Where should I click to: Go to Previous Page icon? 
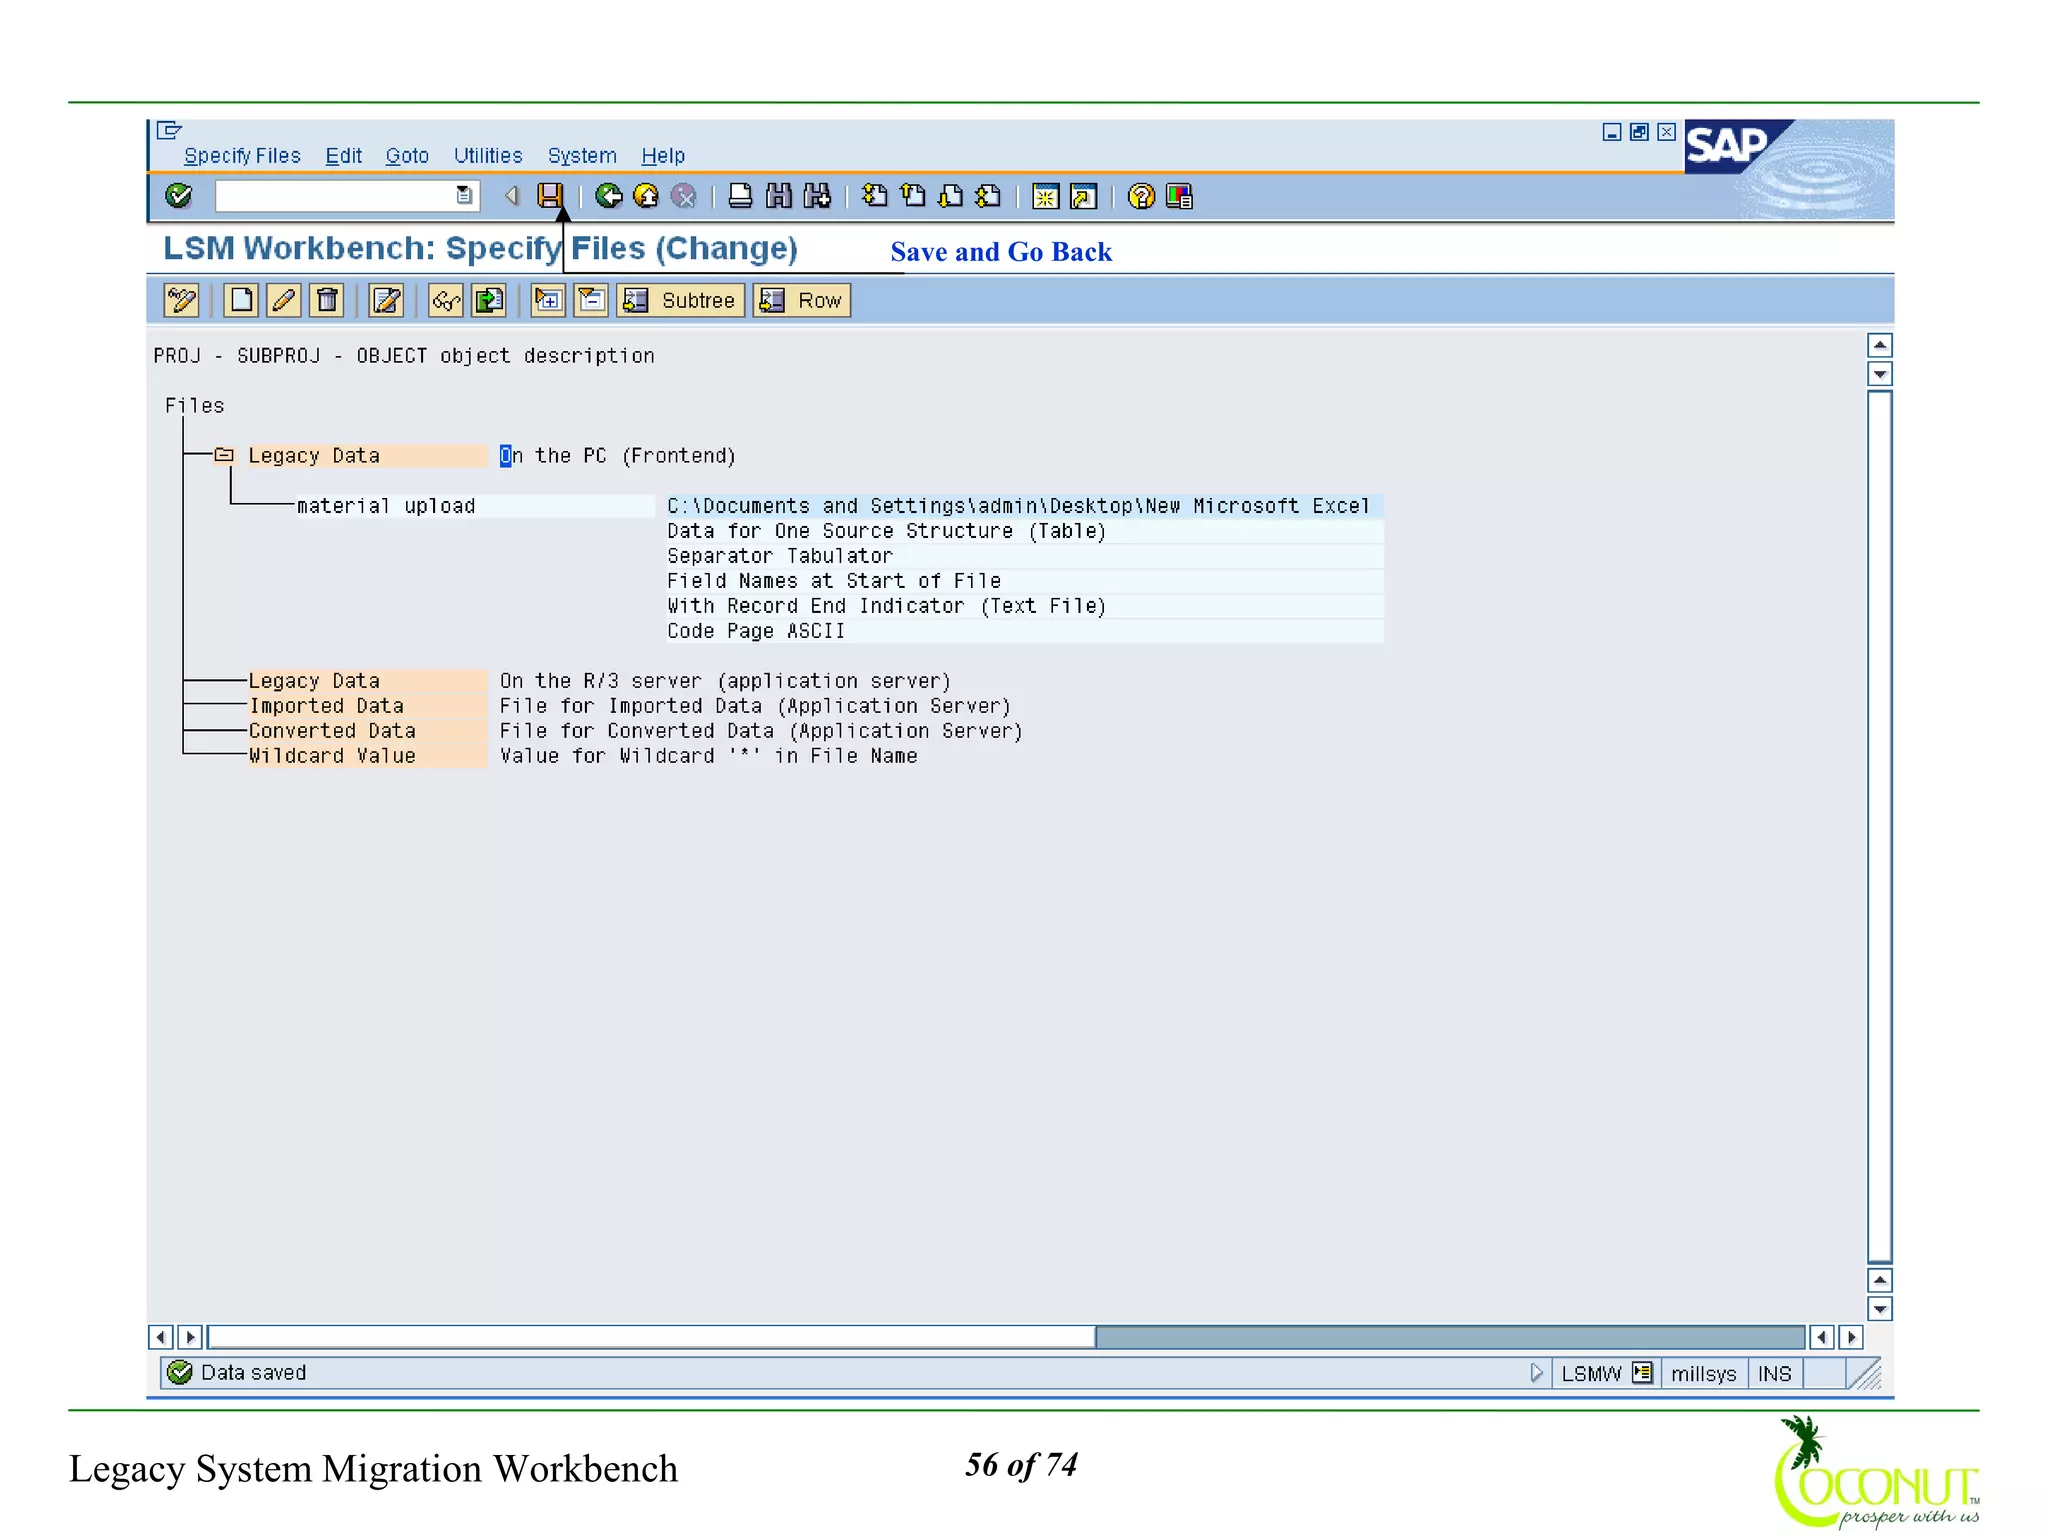pos(912,196)
